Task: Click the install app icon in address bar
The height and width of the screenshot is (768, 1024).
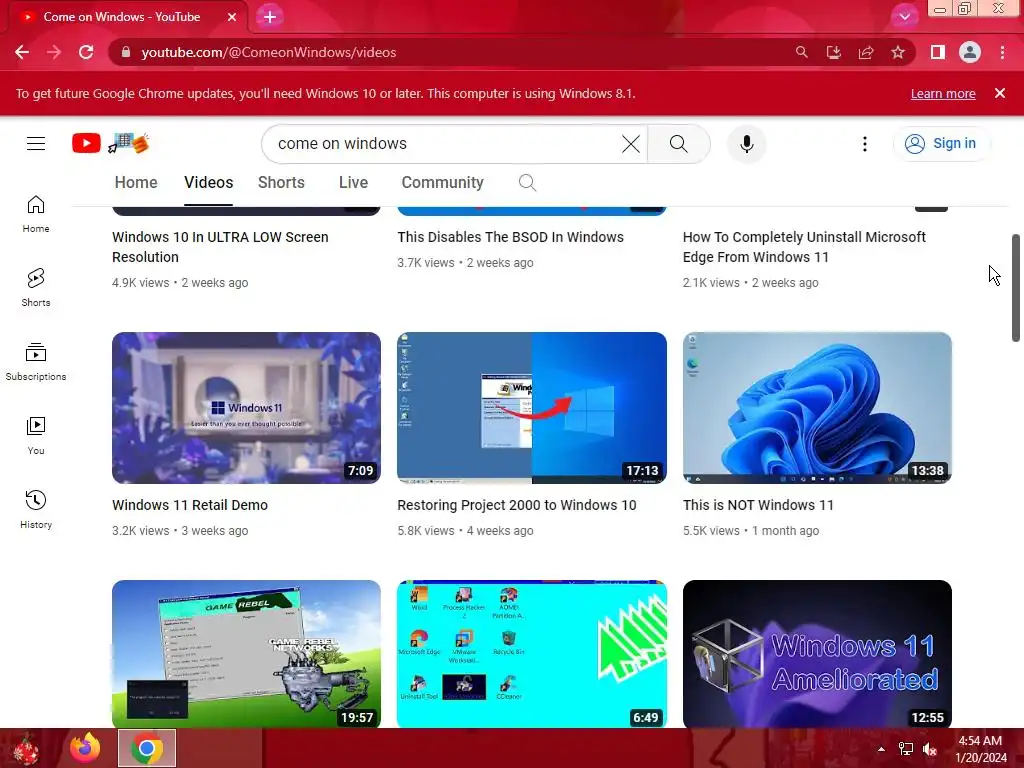Action: pyautogui.click(x=833, y=52)
